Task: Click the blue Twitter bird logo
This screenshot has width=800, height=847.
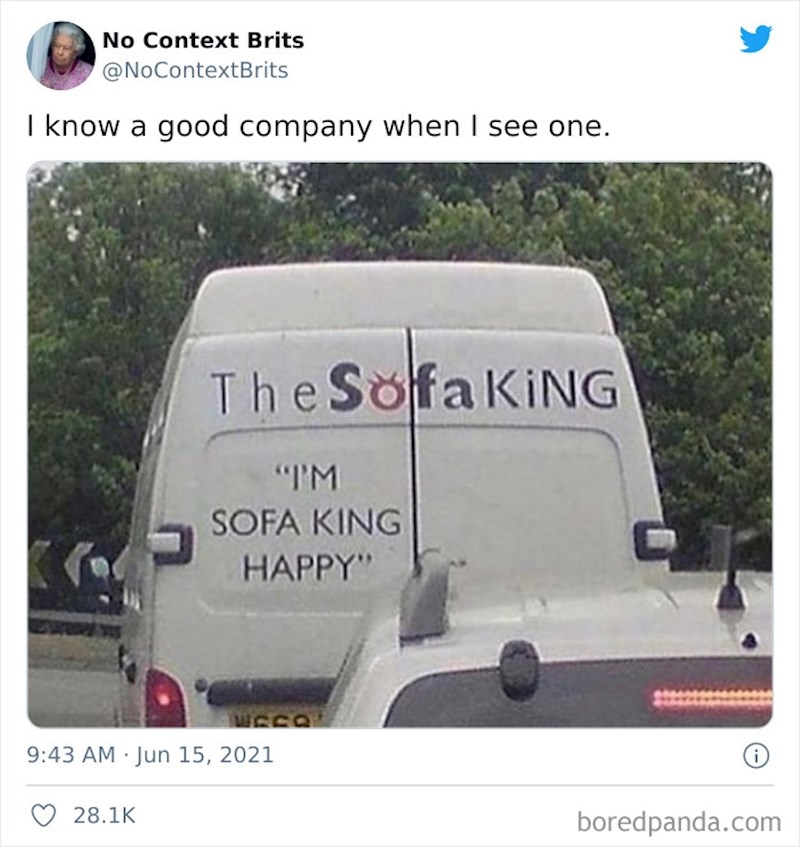Action: pos(755,39)
